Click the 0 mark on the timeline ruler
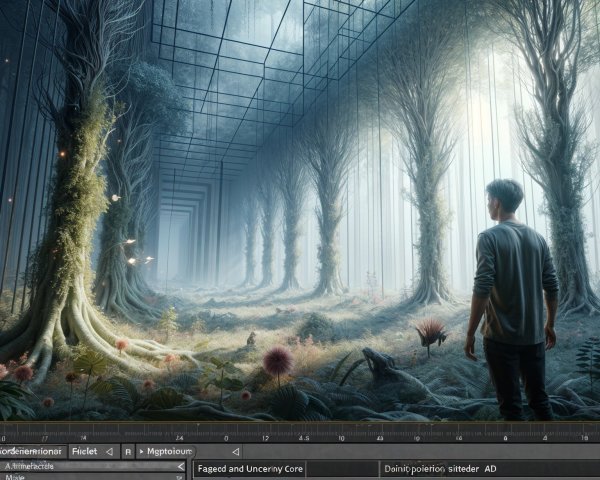The width and height of the screenshot is (600, 480). point(226,437)
